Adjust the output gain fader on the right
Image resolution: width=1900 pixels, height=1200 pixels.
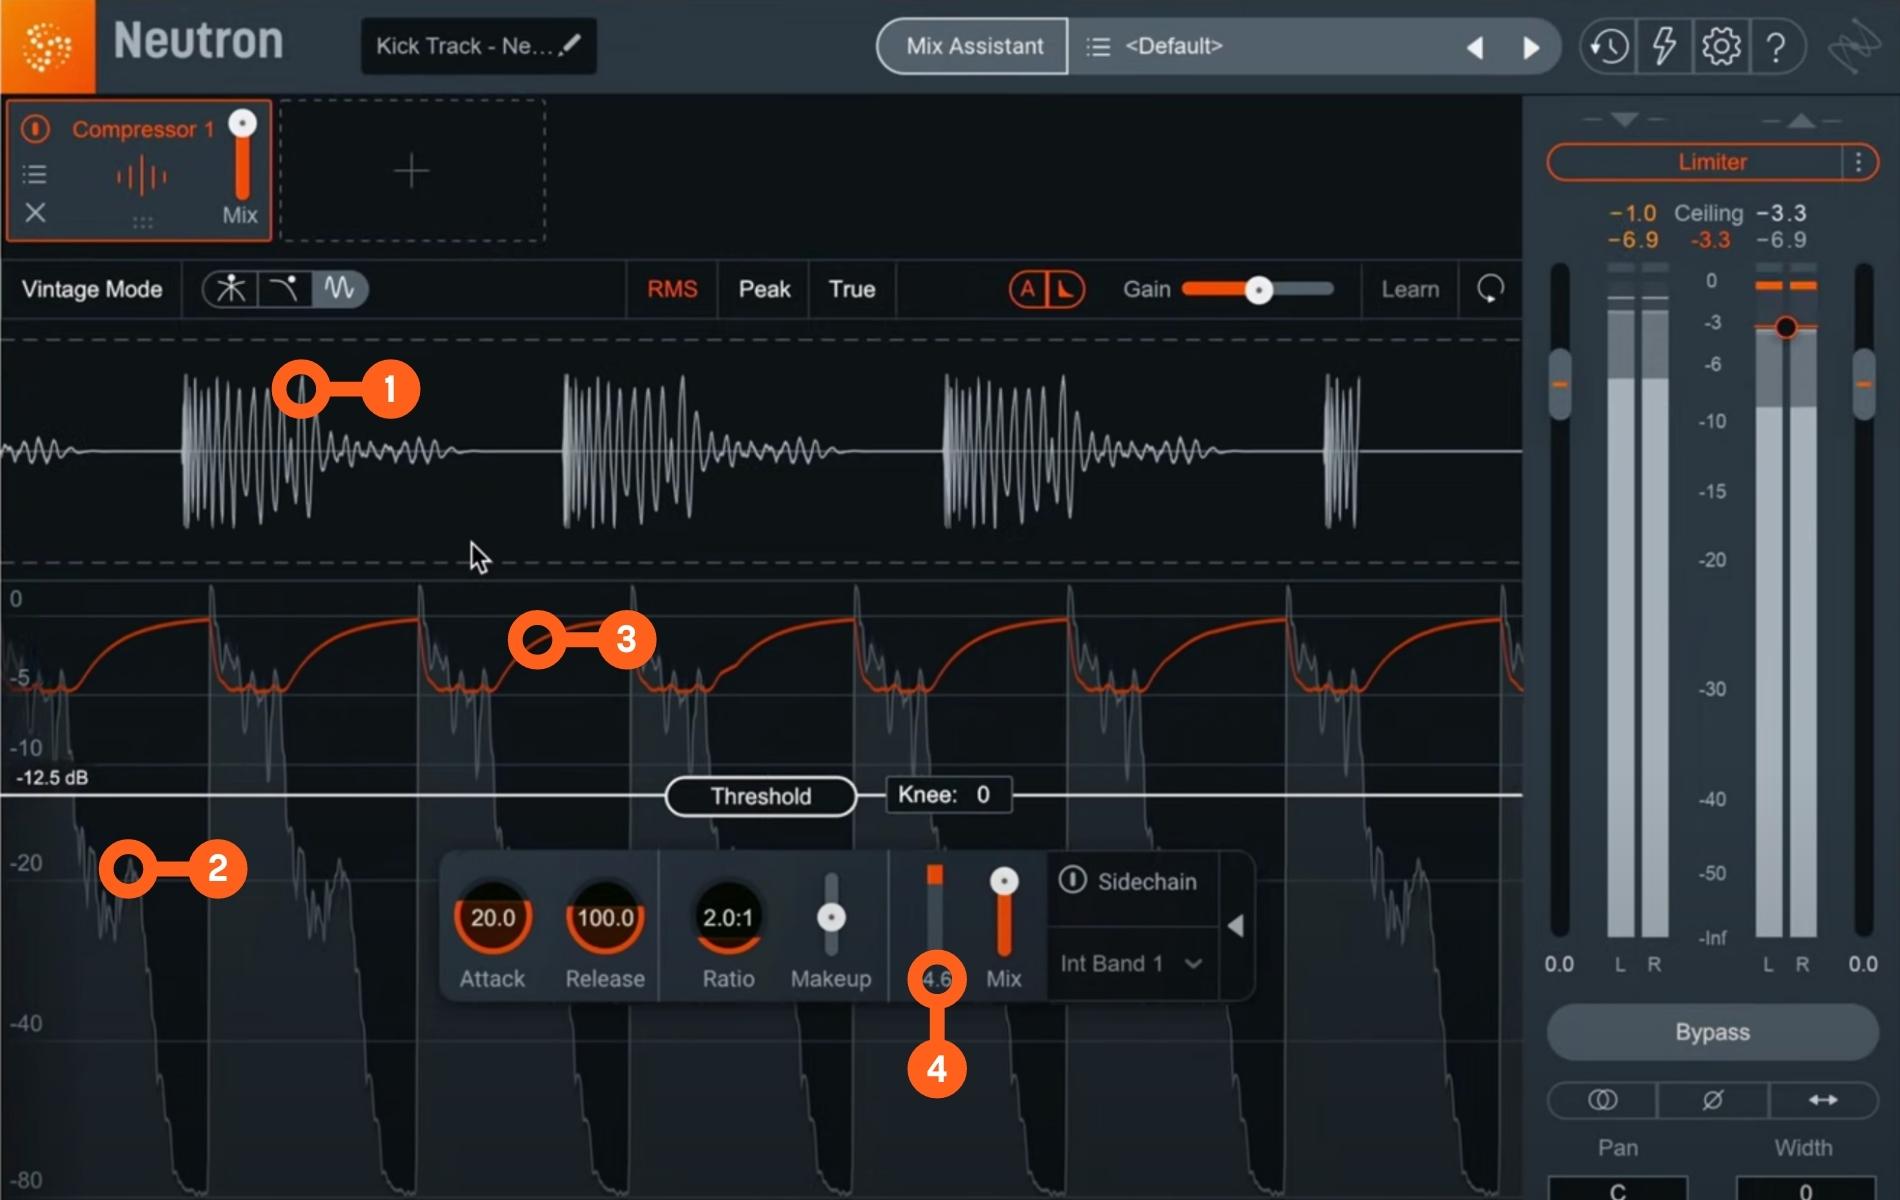tap(1864, 384)
